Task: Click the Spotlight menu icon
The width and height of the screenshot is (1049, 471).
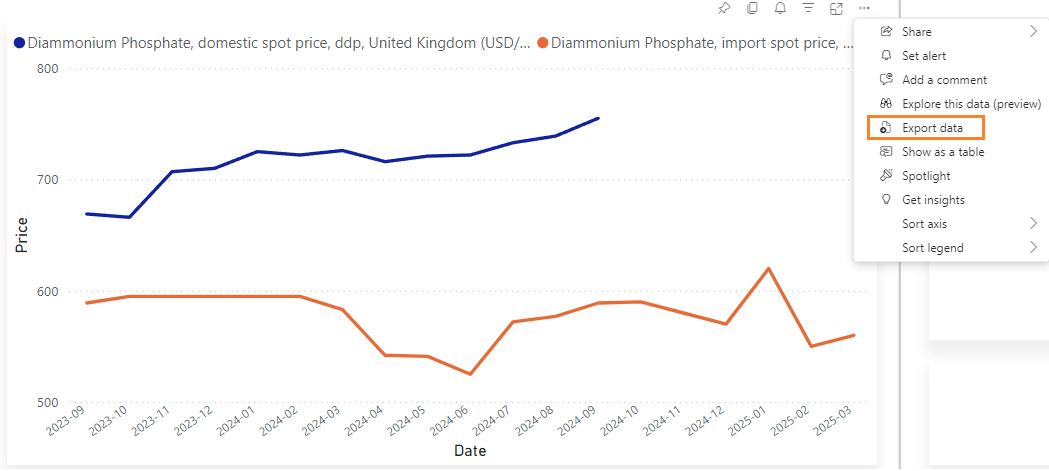Action: click(x=885, y=176)
